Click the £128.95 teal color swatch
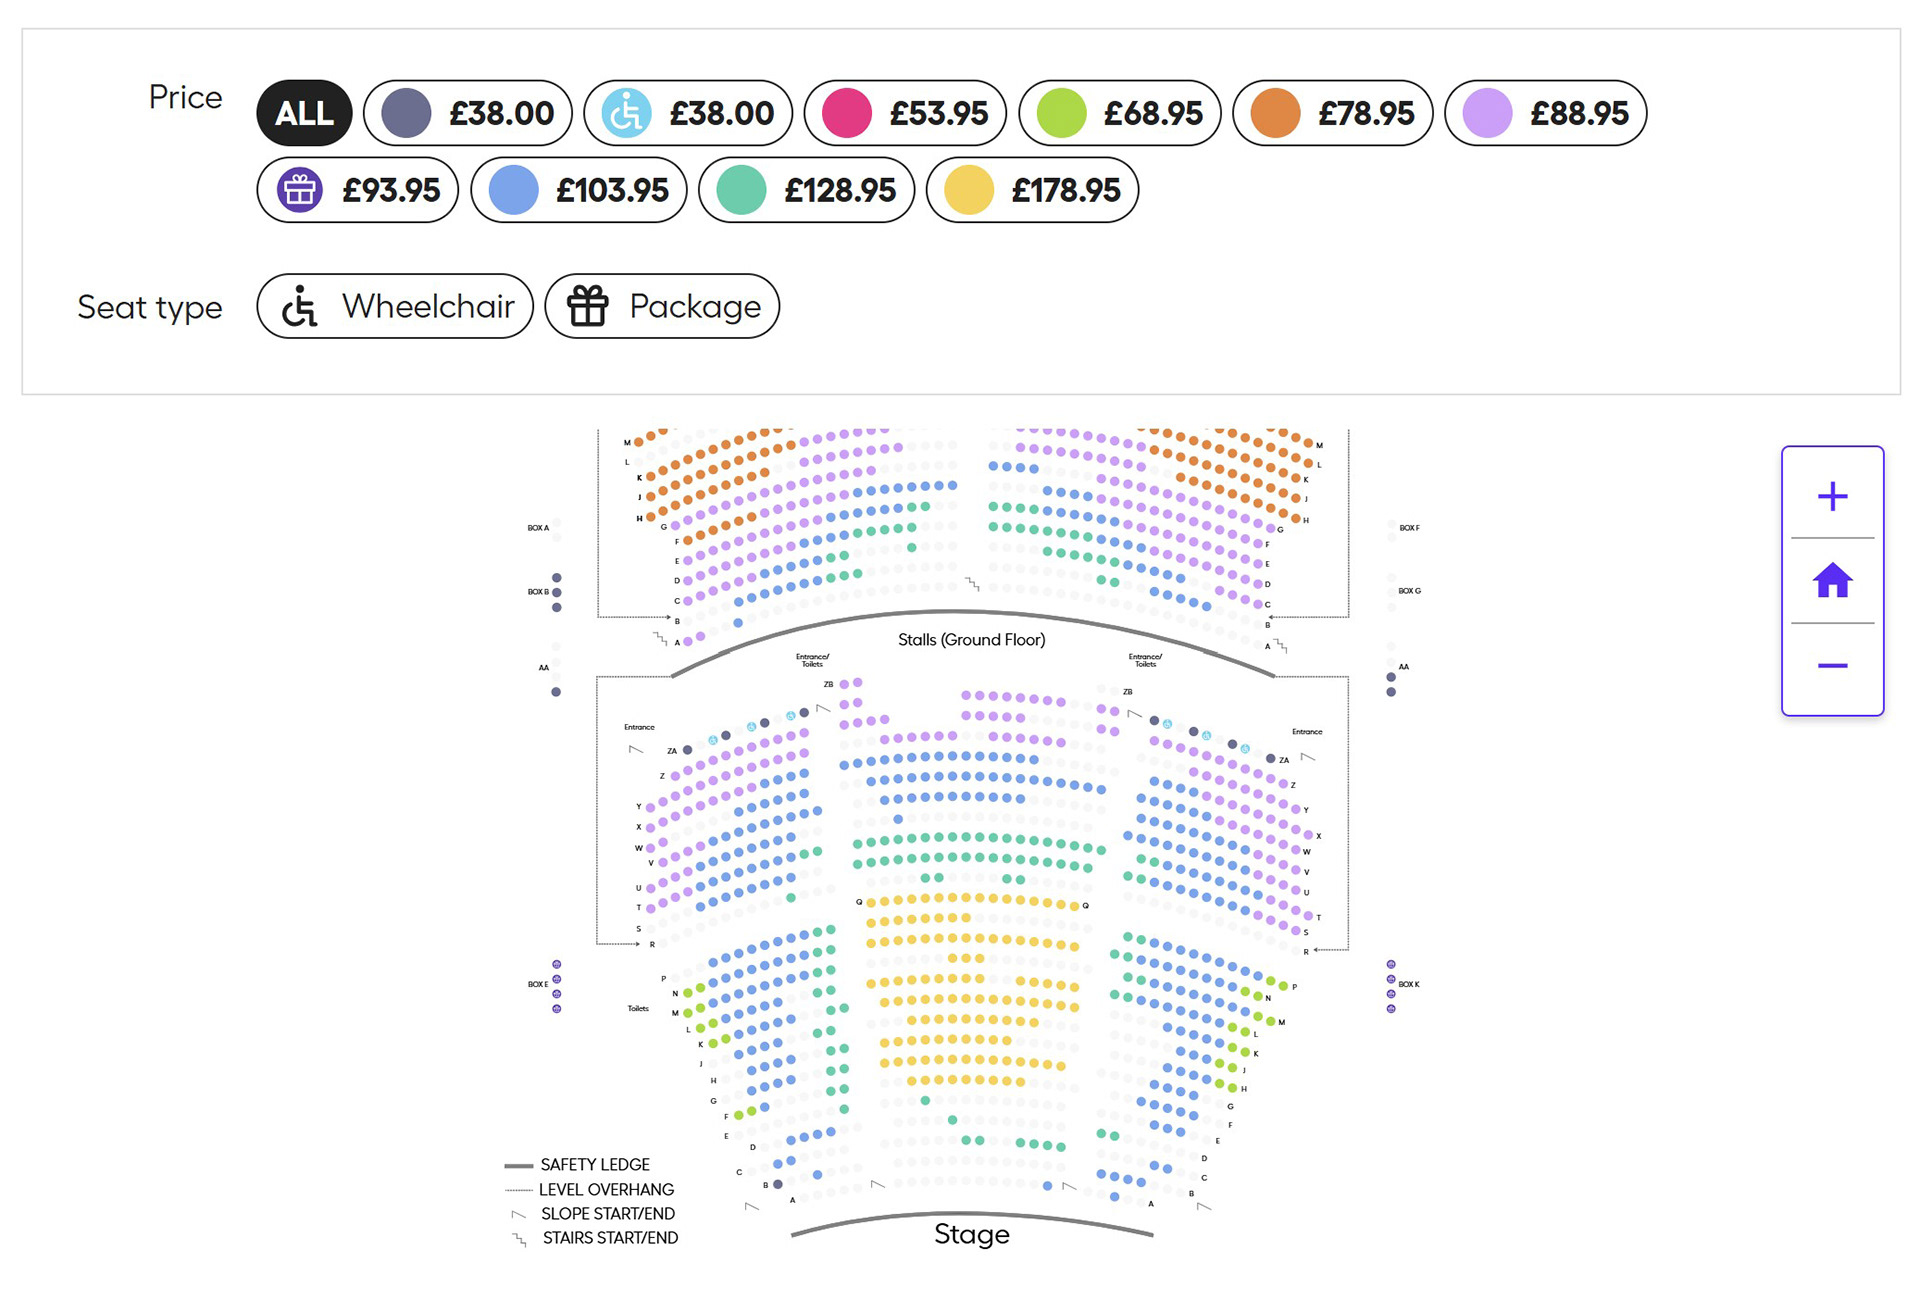1920x1300 pixels. [742, 190]
